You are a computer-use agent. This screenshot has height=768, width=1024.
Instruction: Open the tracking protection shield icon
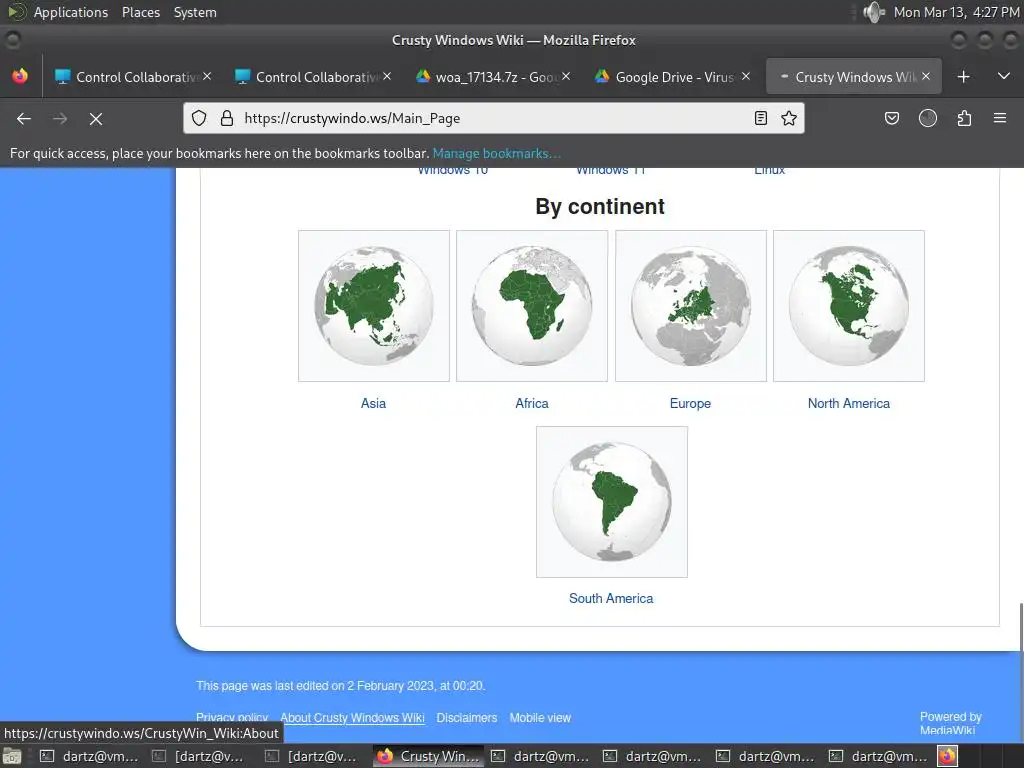tap(199, 118)
